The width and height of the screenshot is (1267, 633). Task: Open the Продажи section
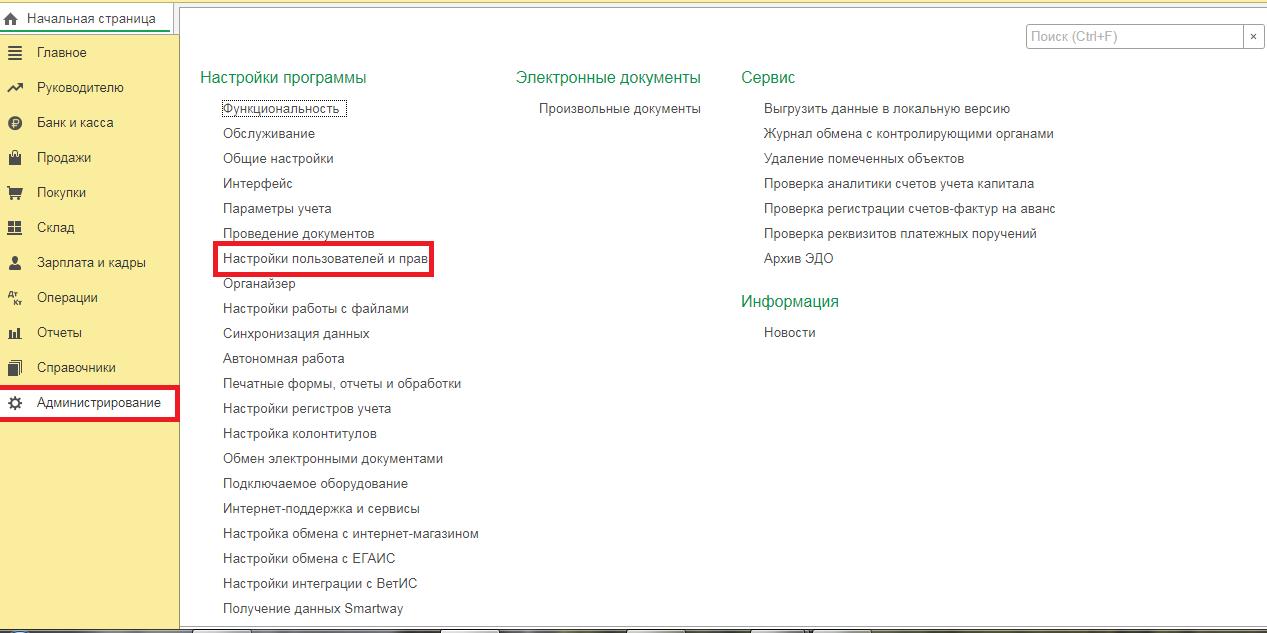pos(64,158)
